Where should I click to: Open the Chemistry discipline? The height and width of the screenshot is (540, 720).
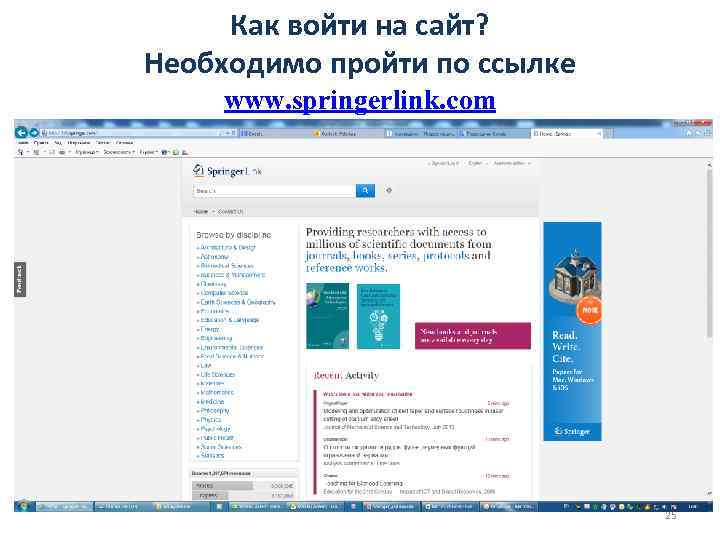213,284
